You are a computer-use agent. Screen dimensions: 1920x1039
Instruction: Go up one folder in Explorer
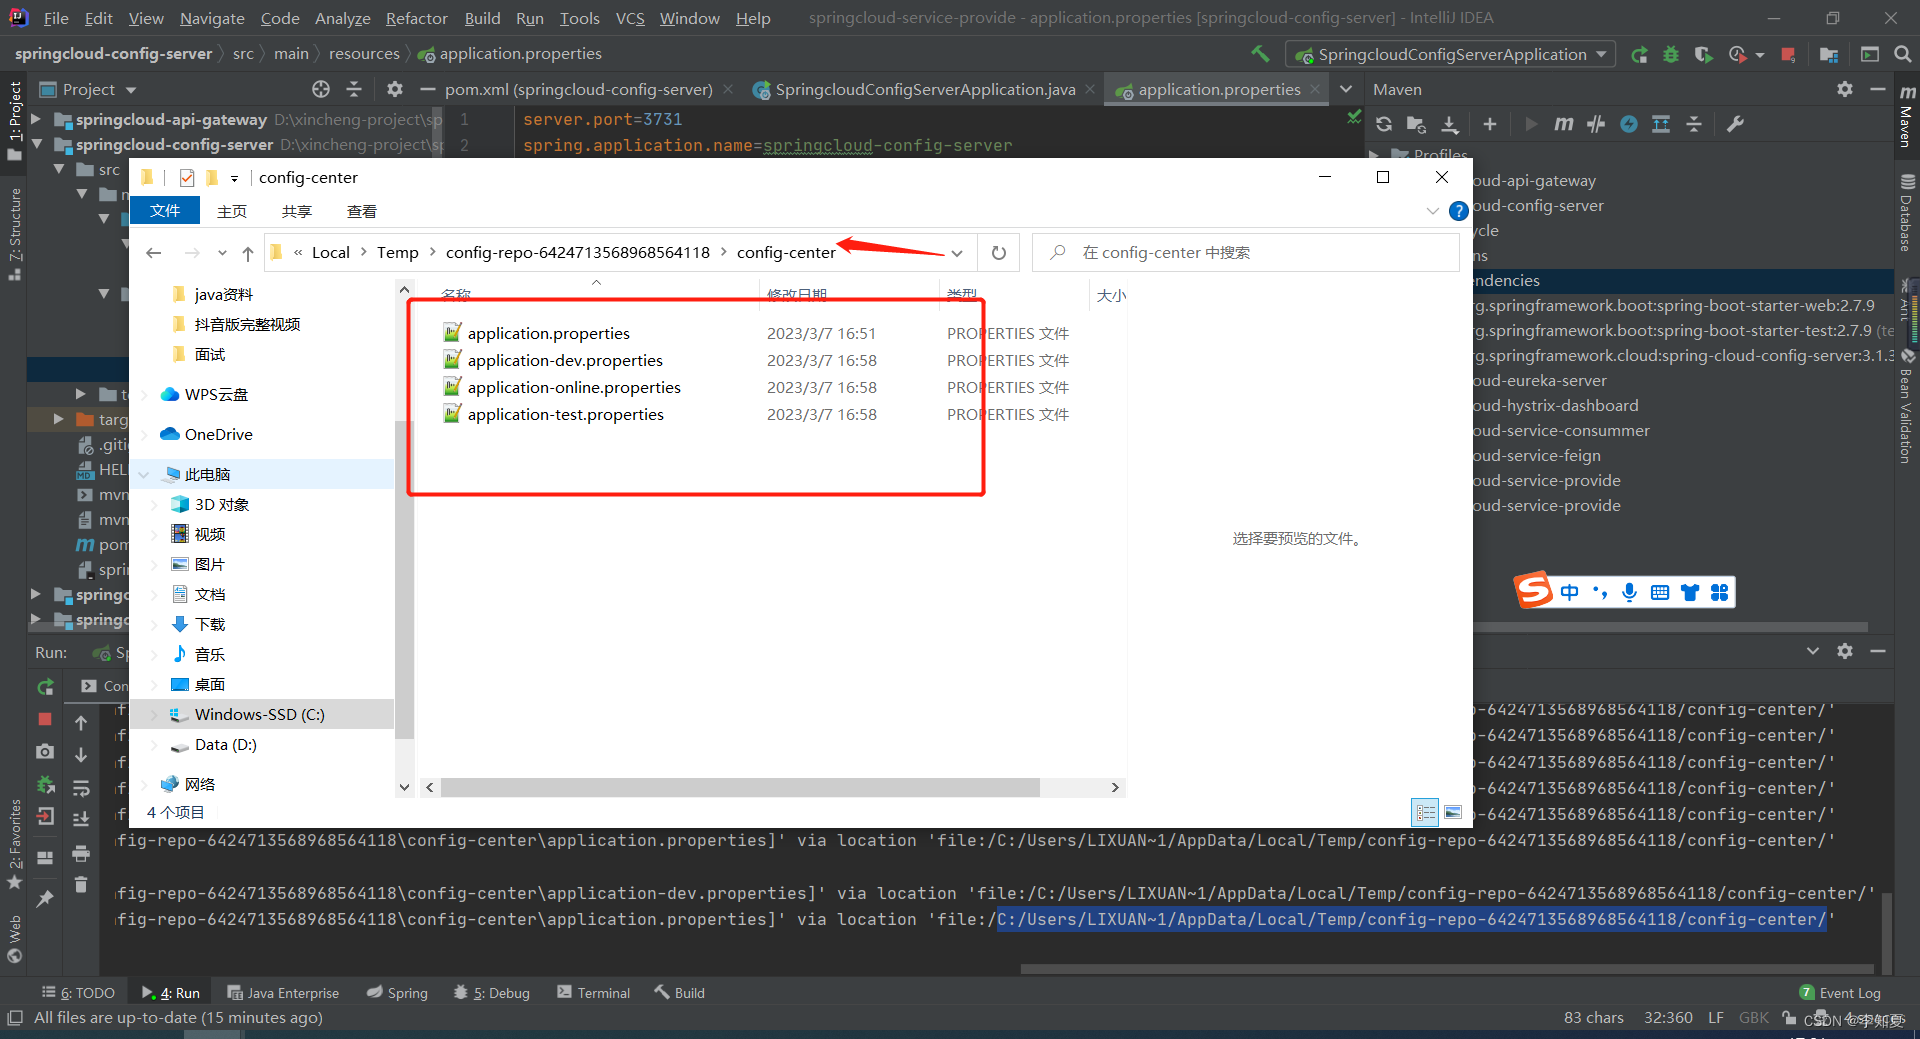[x=248, y=253]
